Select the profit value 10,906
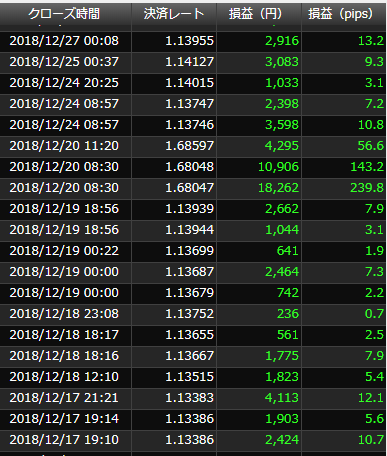The height and width of the screenshot is (456, 387). [x=279, y=167]
